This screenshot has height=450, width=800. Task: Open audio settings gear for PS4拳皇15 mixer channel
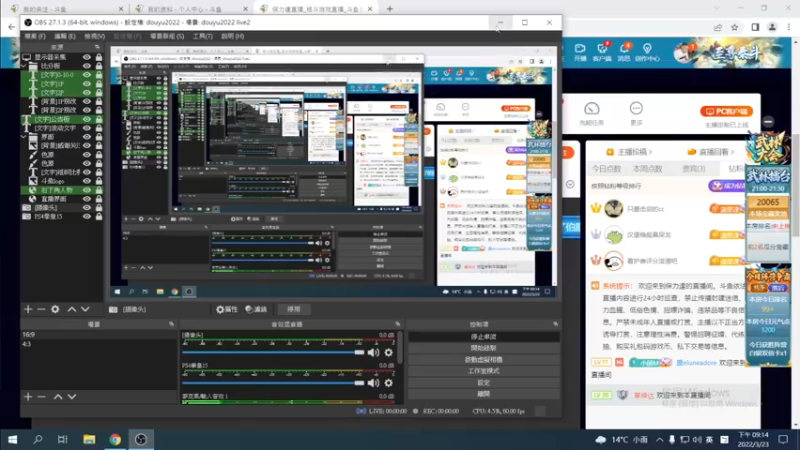click(389, 383)
